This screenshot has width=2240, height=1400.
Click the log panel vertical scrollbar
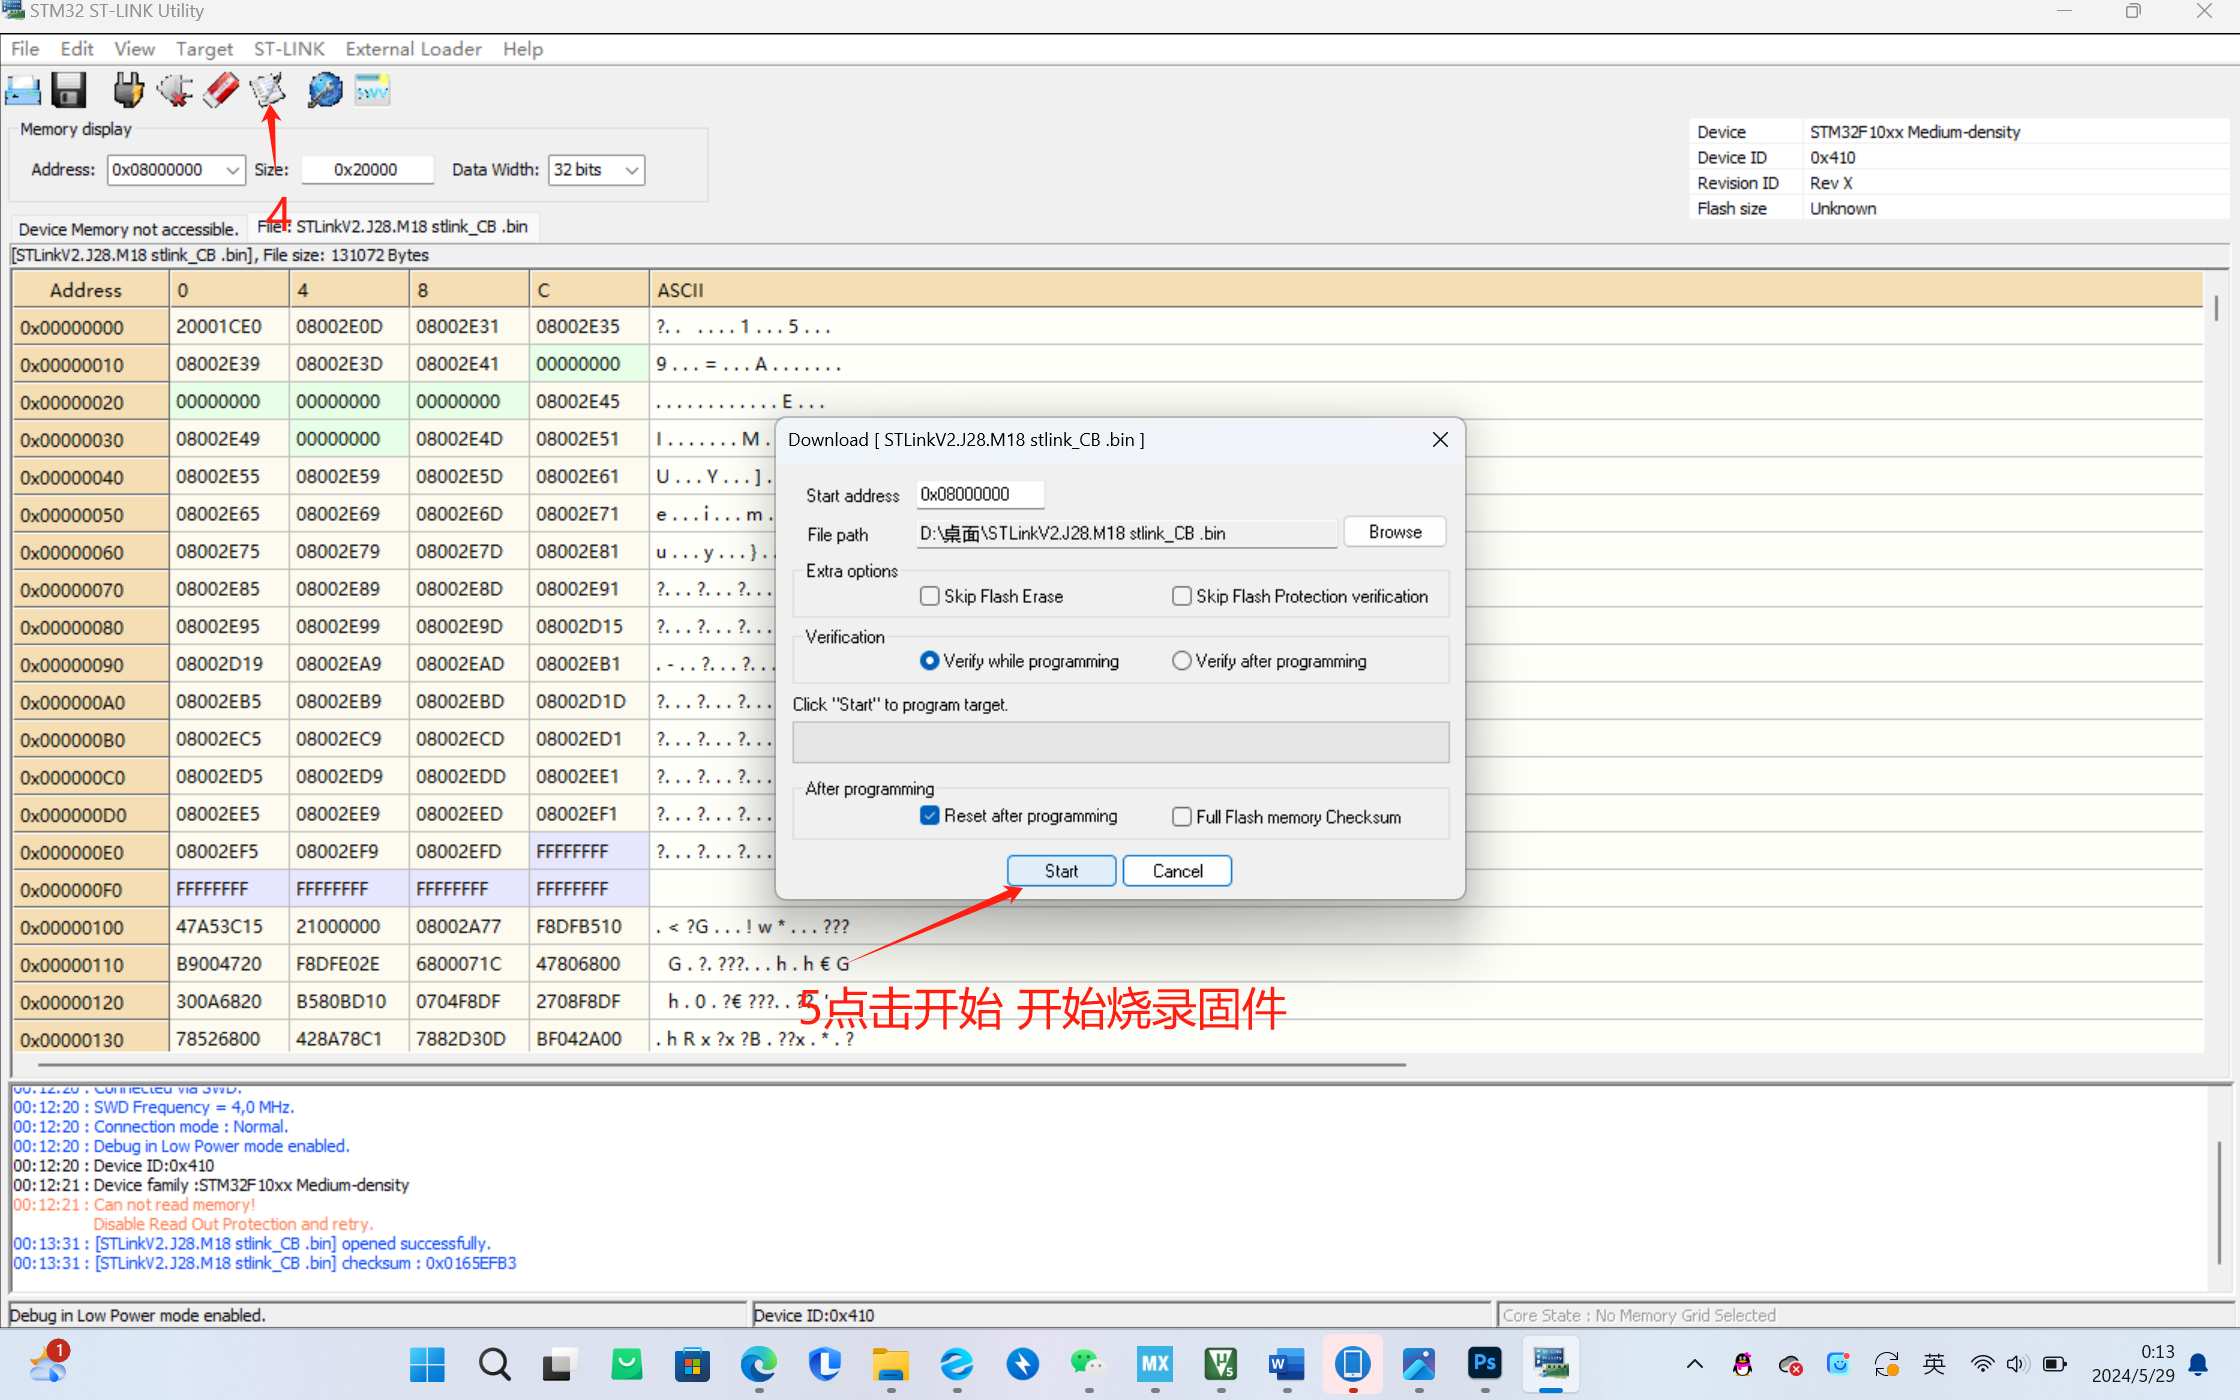(2219, 1202)
